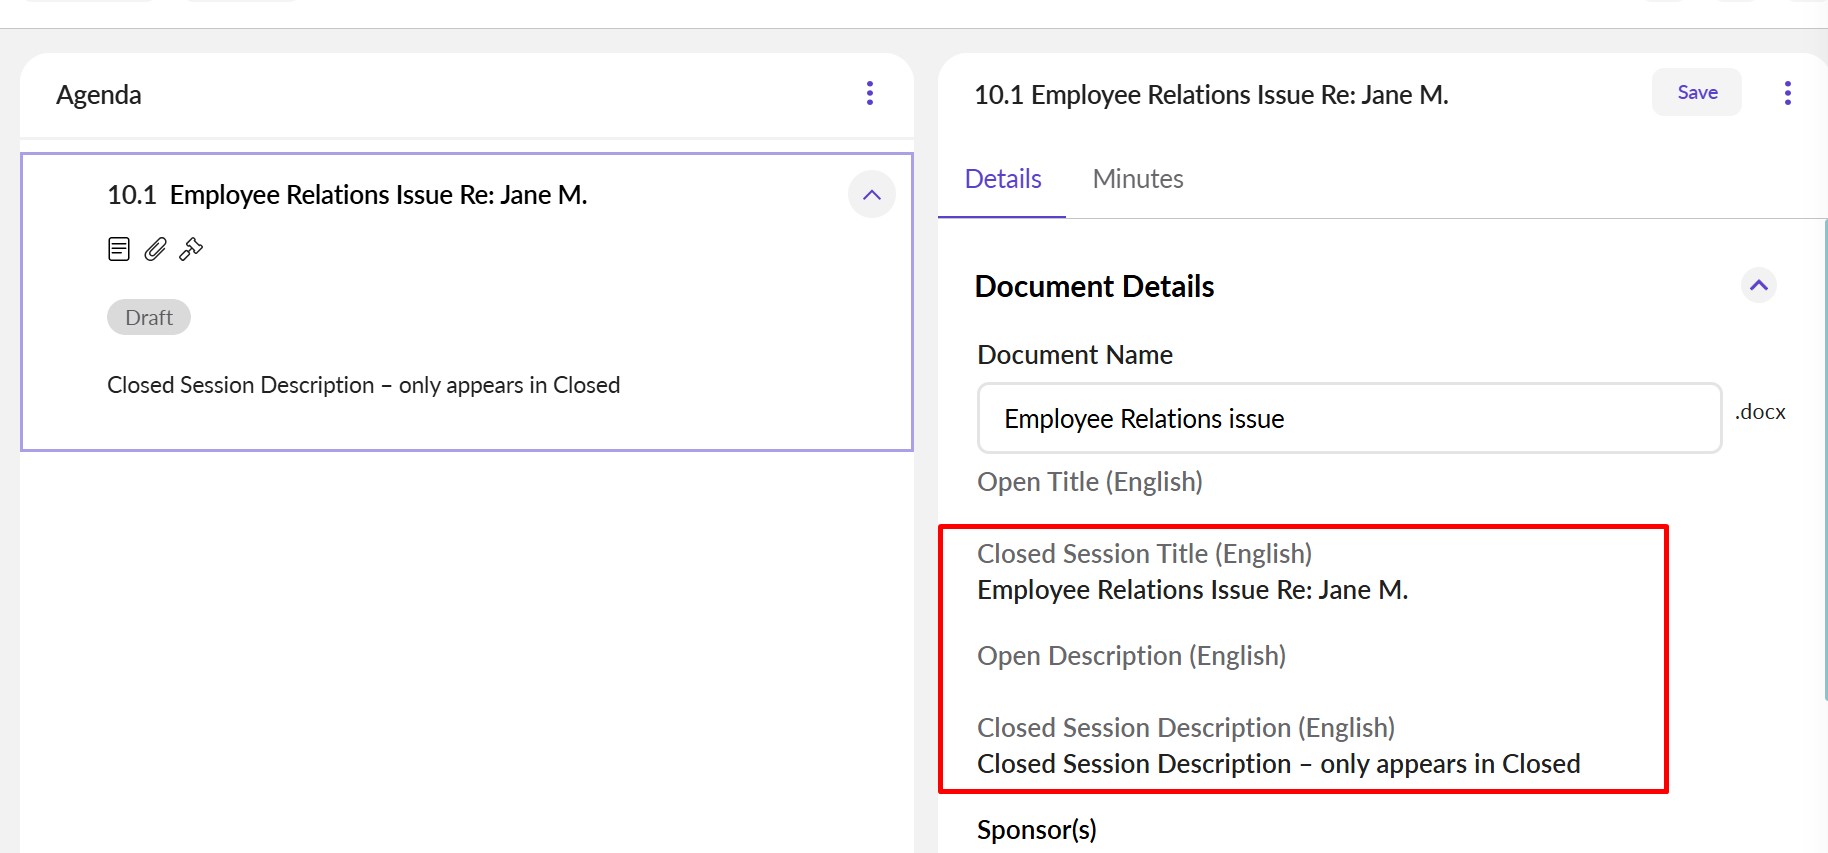
Task: Select the Details tab
Action: click(1002, 179)
